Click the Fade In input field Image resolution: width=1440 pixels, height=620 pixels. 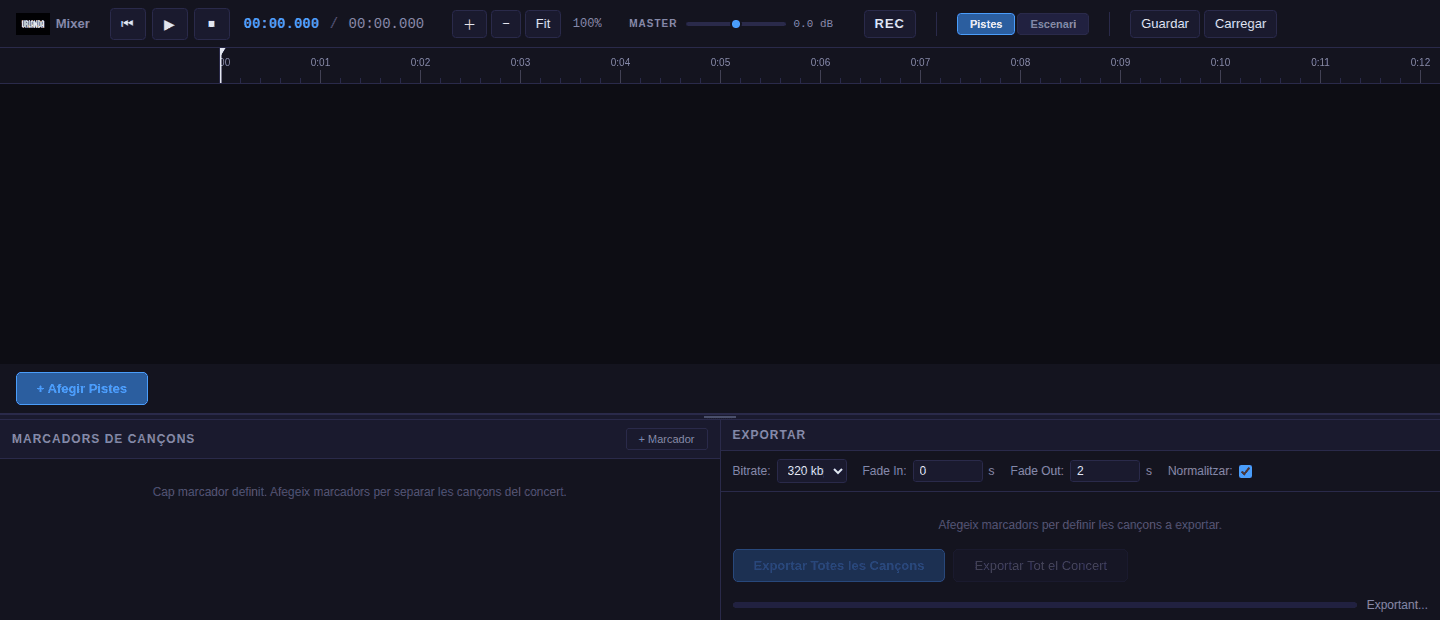948,471
